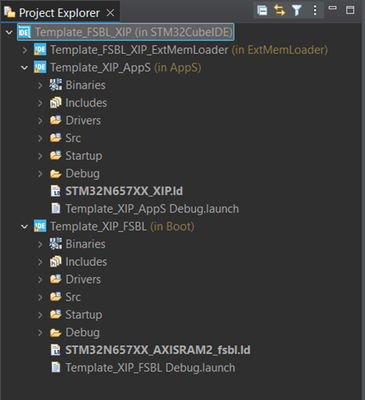The height and width of the screenshot is (400, 365).
Task: Collapse the Template_XIP_AppS project
Action: pyautogui.click(x=24, y=68)
